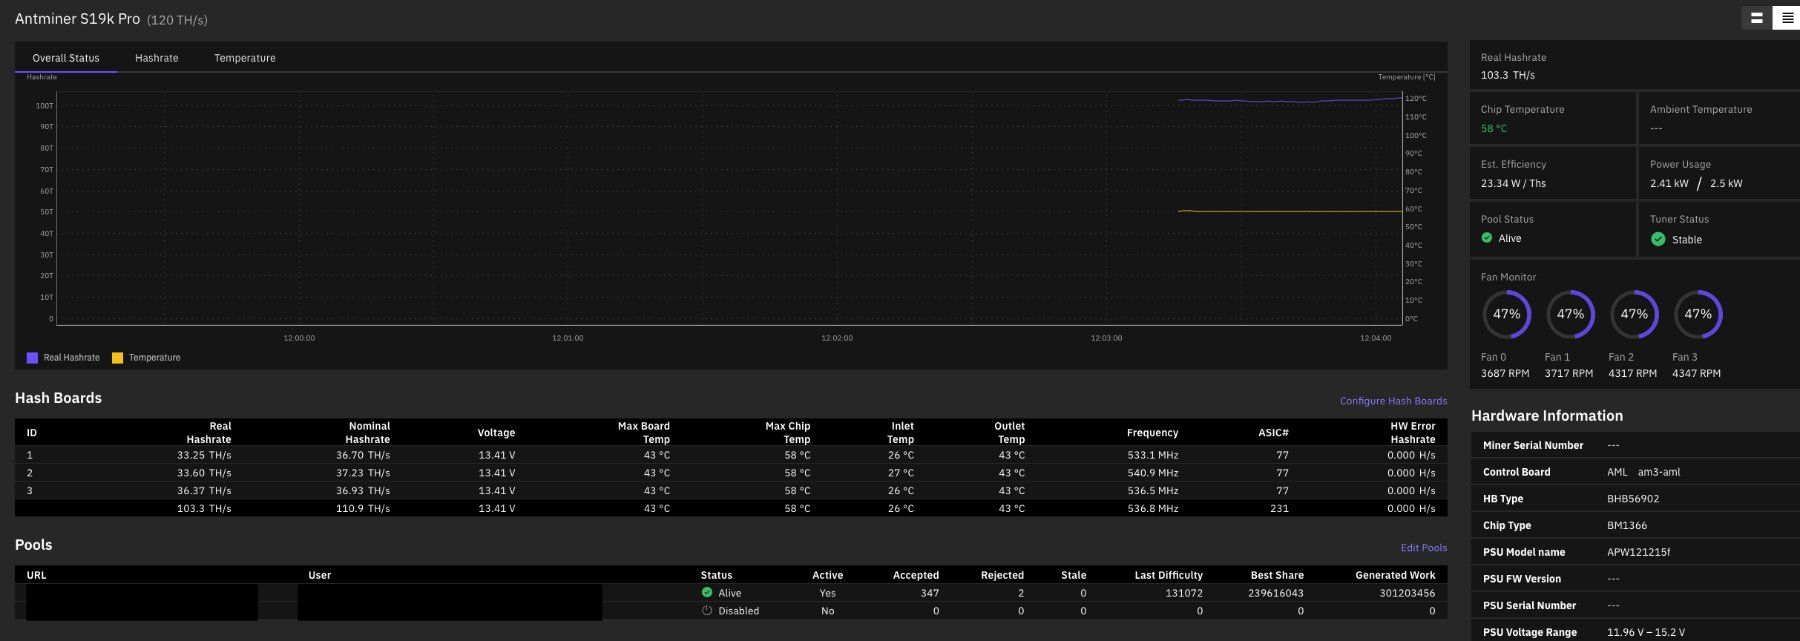The width and height of the screenshot is (1800, 641).
Task: Select total ASIC count 231
Action: click(1279, 509)
